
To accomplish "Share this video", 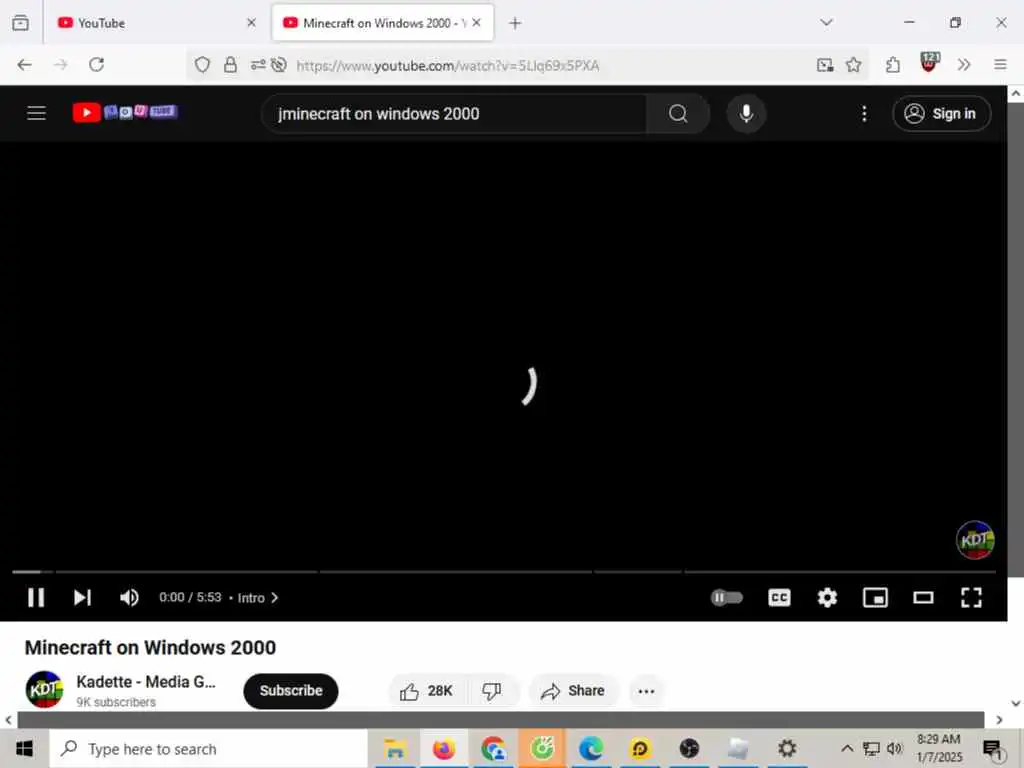I will click(x=573, y=691).
